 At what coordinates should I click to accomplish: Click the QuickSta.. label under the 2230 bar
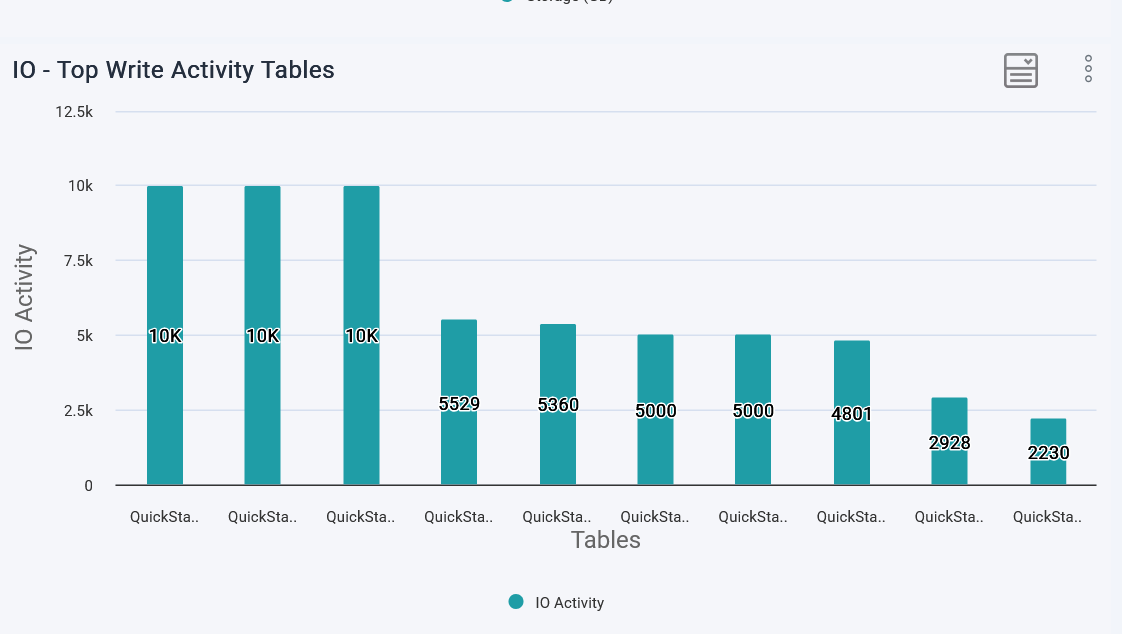pos(1047,517)
